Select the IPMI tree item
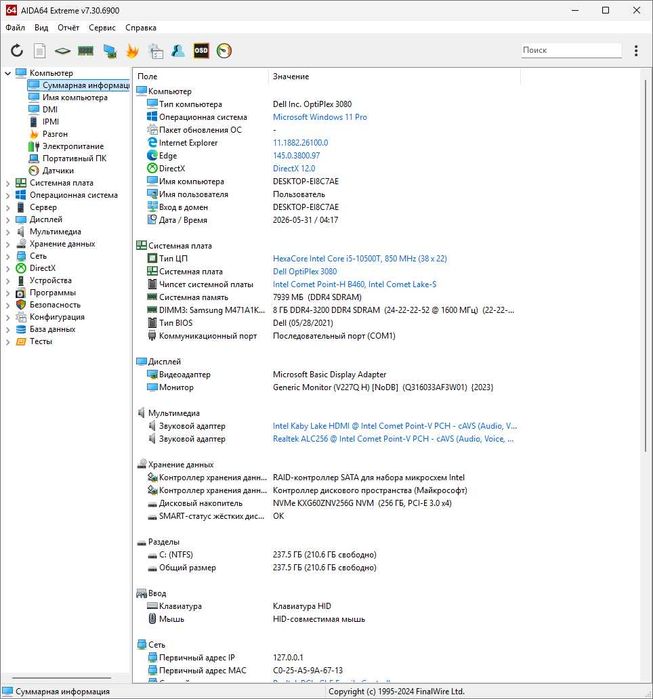The image size is (653, 699). pos(51,122)
